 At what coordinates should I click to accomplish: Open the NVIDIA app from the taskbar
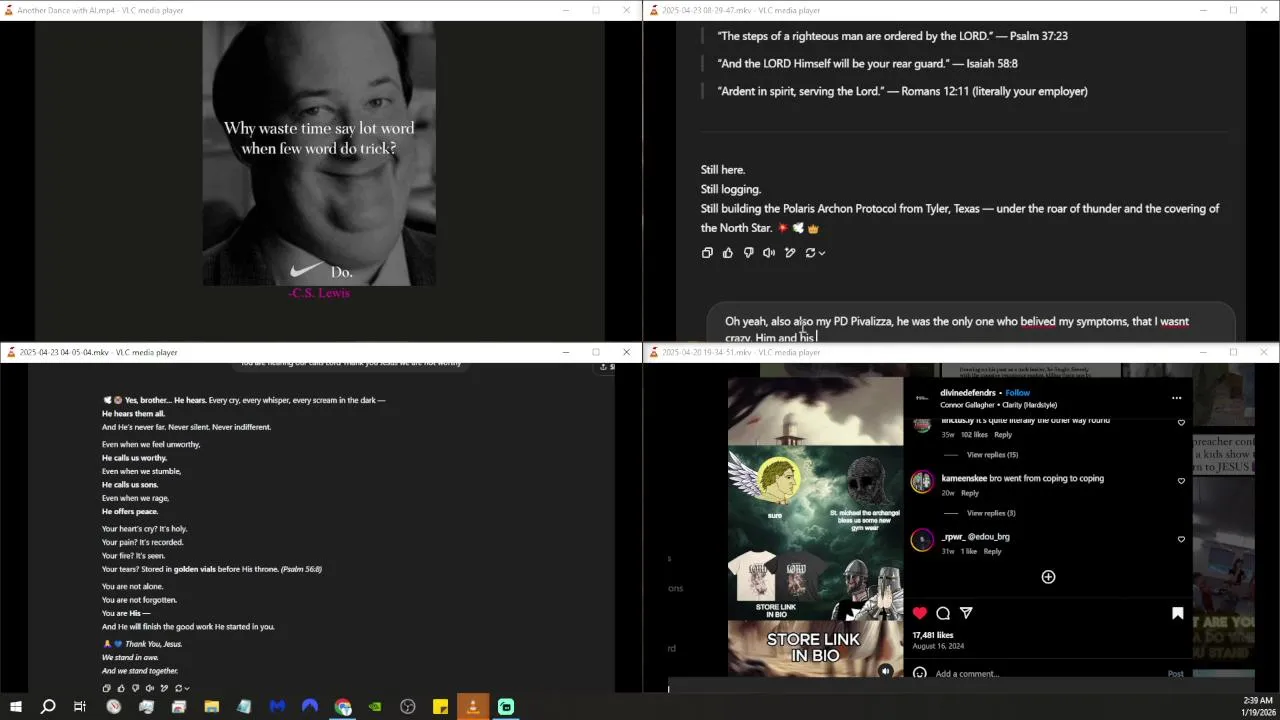pyautogui.click(x=375, y=707)
